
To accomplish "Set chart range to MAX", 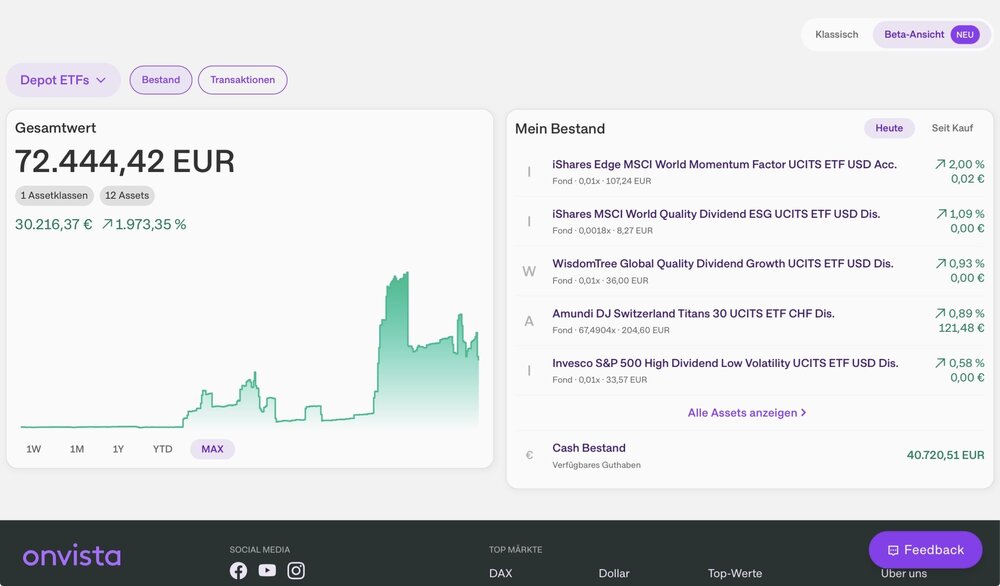I will pyautogui.click(x=212, y=449).
